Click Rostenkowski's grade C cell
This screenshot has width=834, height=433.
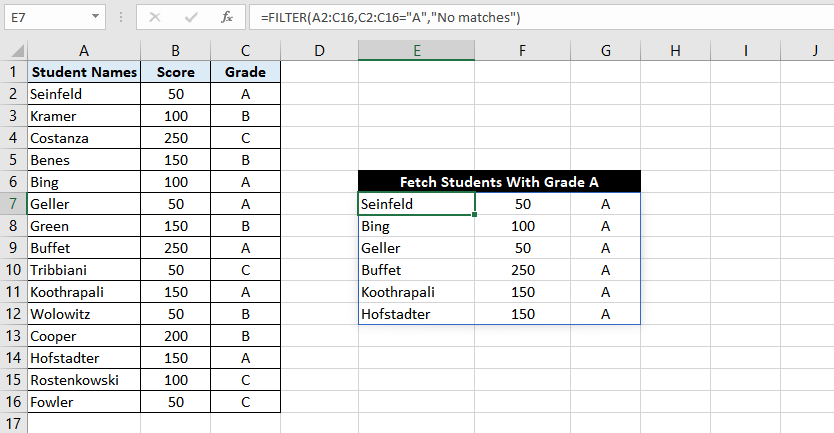245,380
